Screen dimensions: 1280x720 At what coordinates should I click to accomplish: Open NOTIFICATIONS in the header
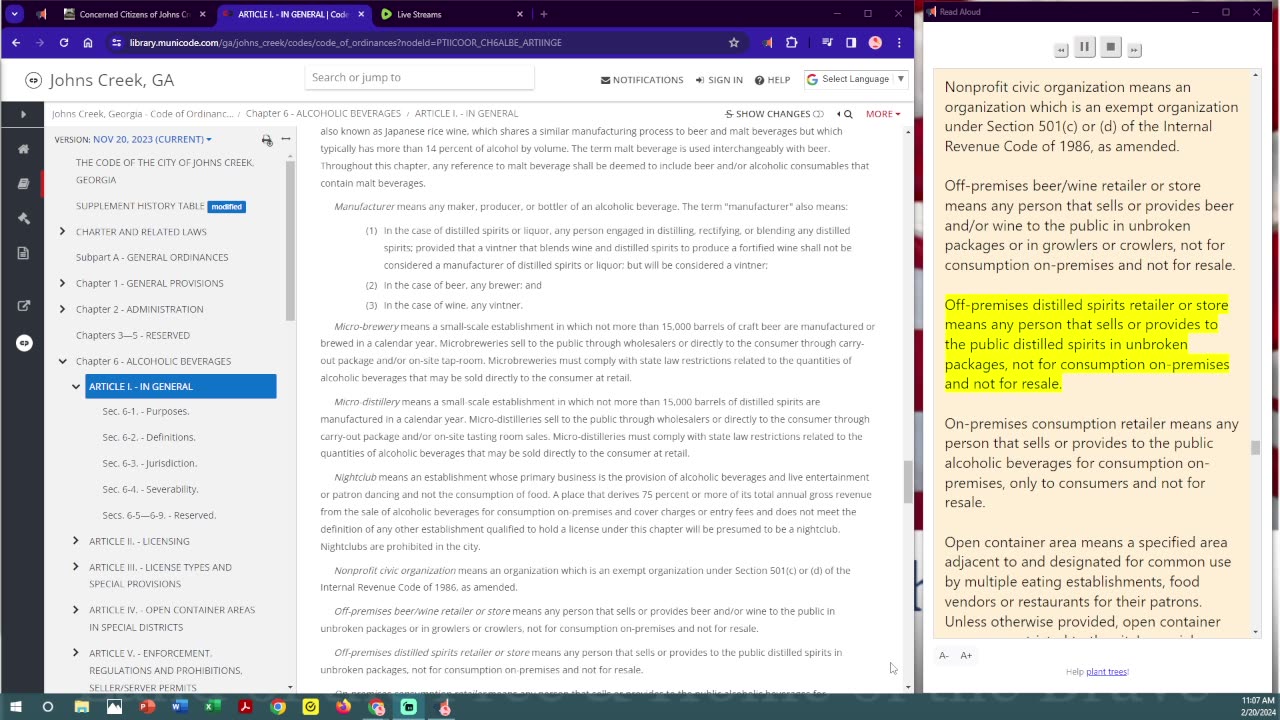coord(642,80)
